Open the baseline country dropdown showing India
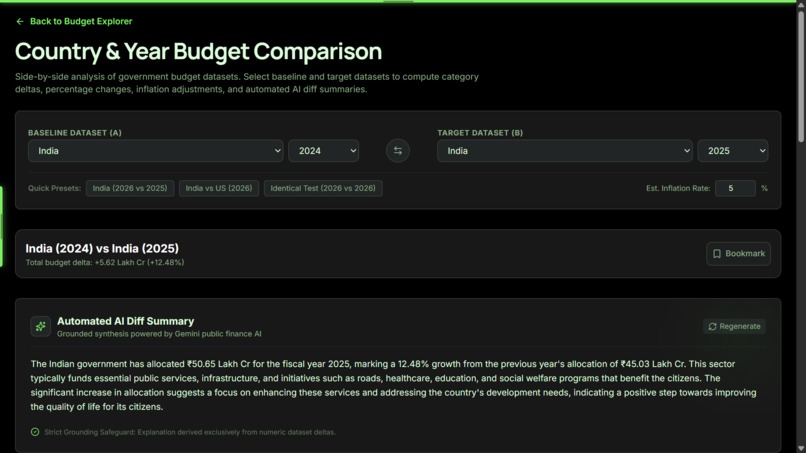The height and width of the screenshot is (453, 806). (155, 151)
